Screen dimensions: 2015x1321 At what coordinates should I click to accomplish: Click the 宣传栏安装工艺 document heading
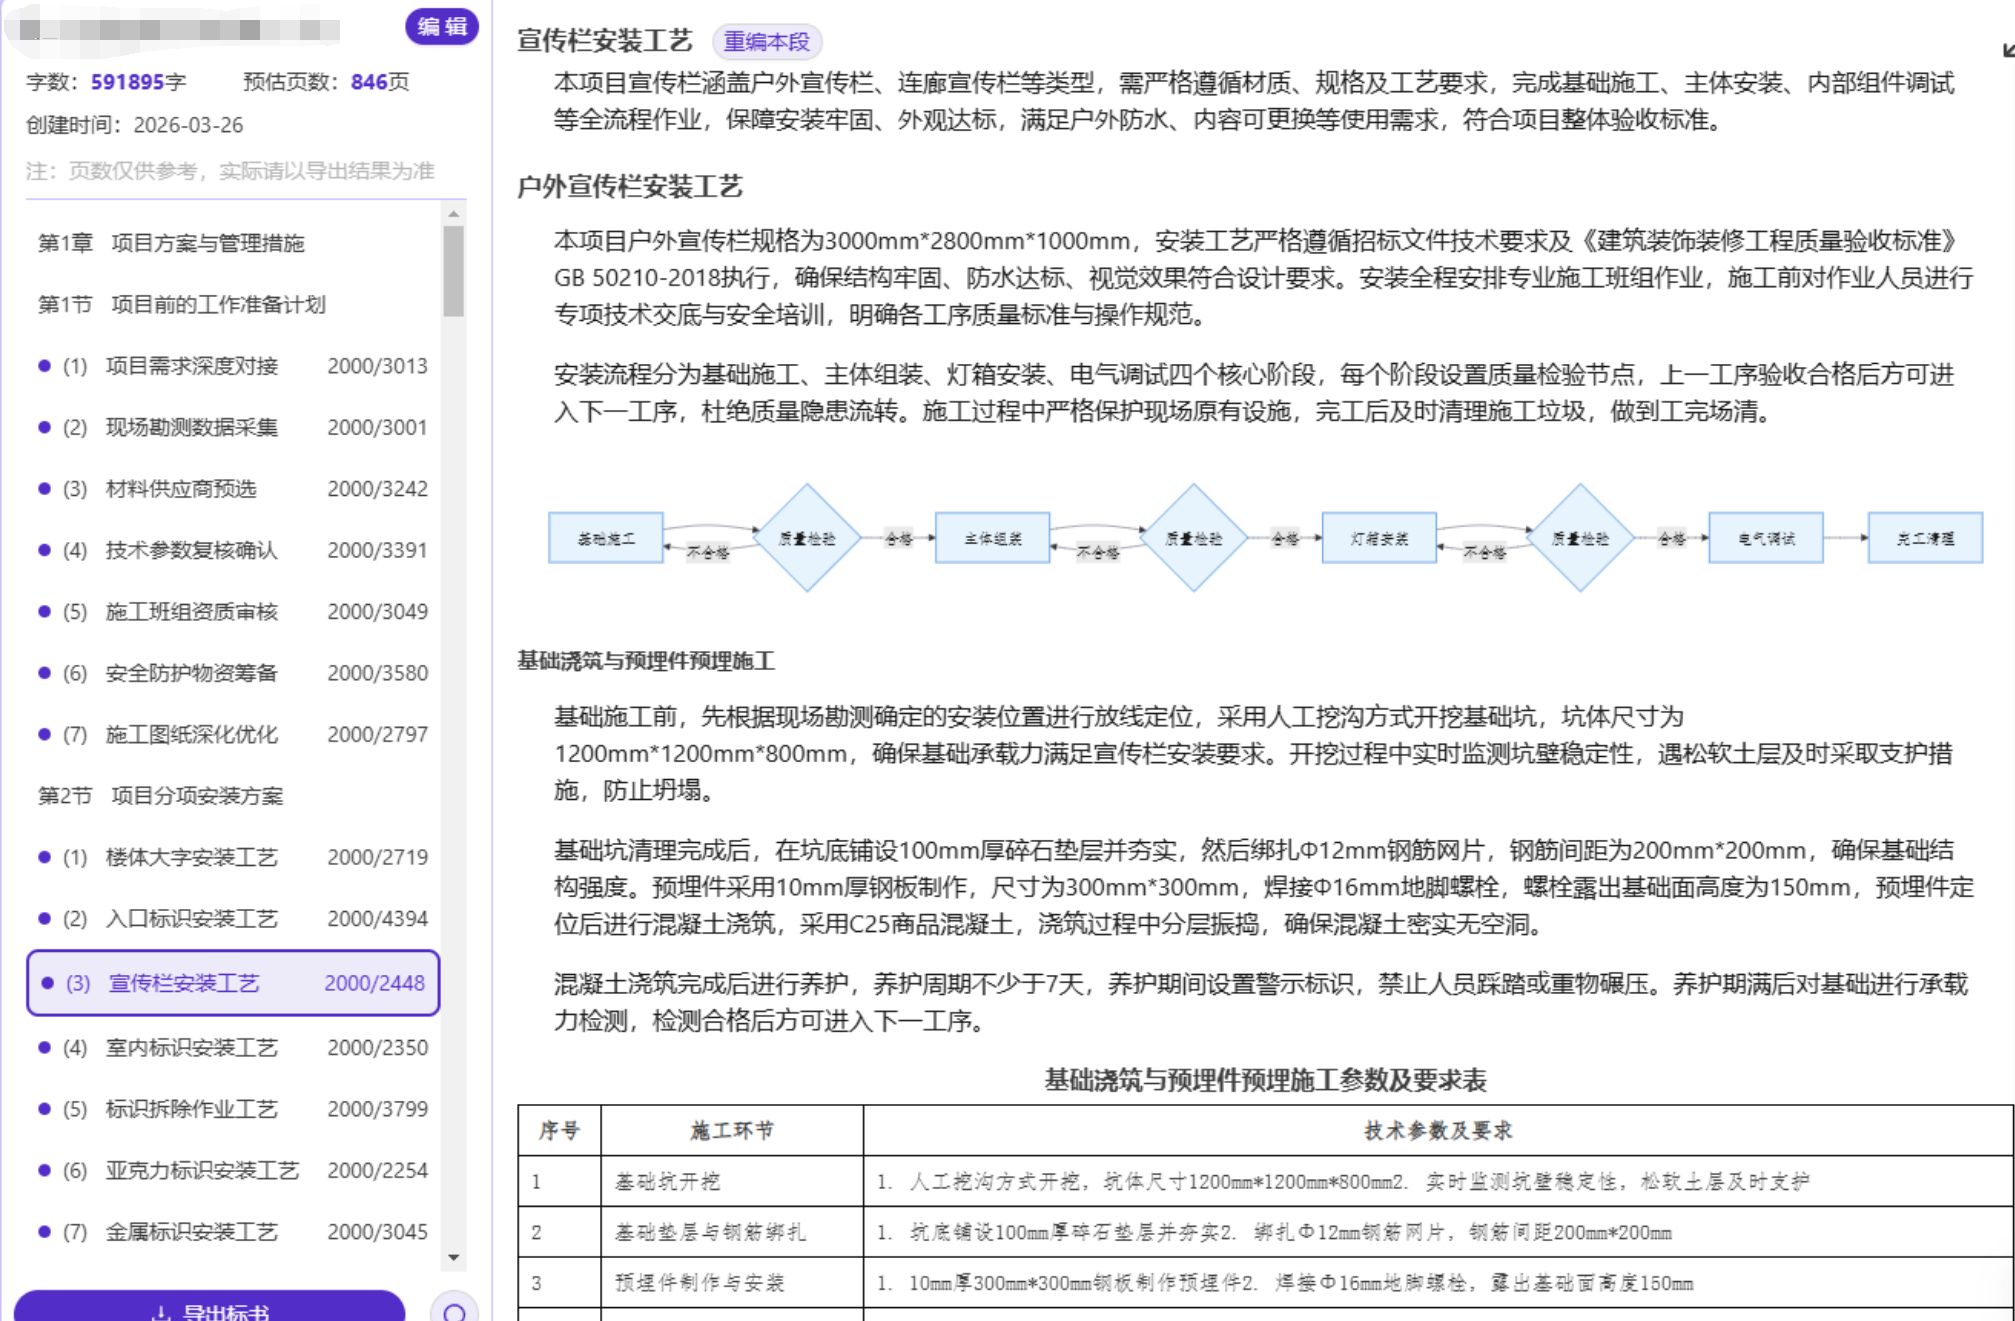605,41
